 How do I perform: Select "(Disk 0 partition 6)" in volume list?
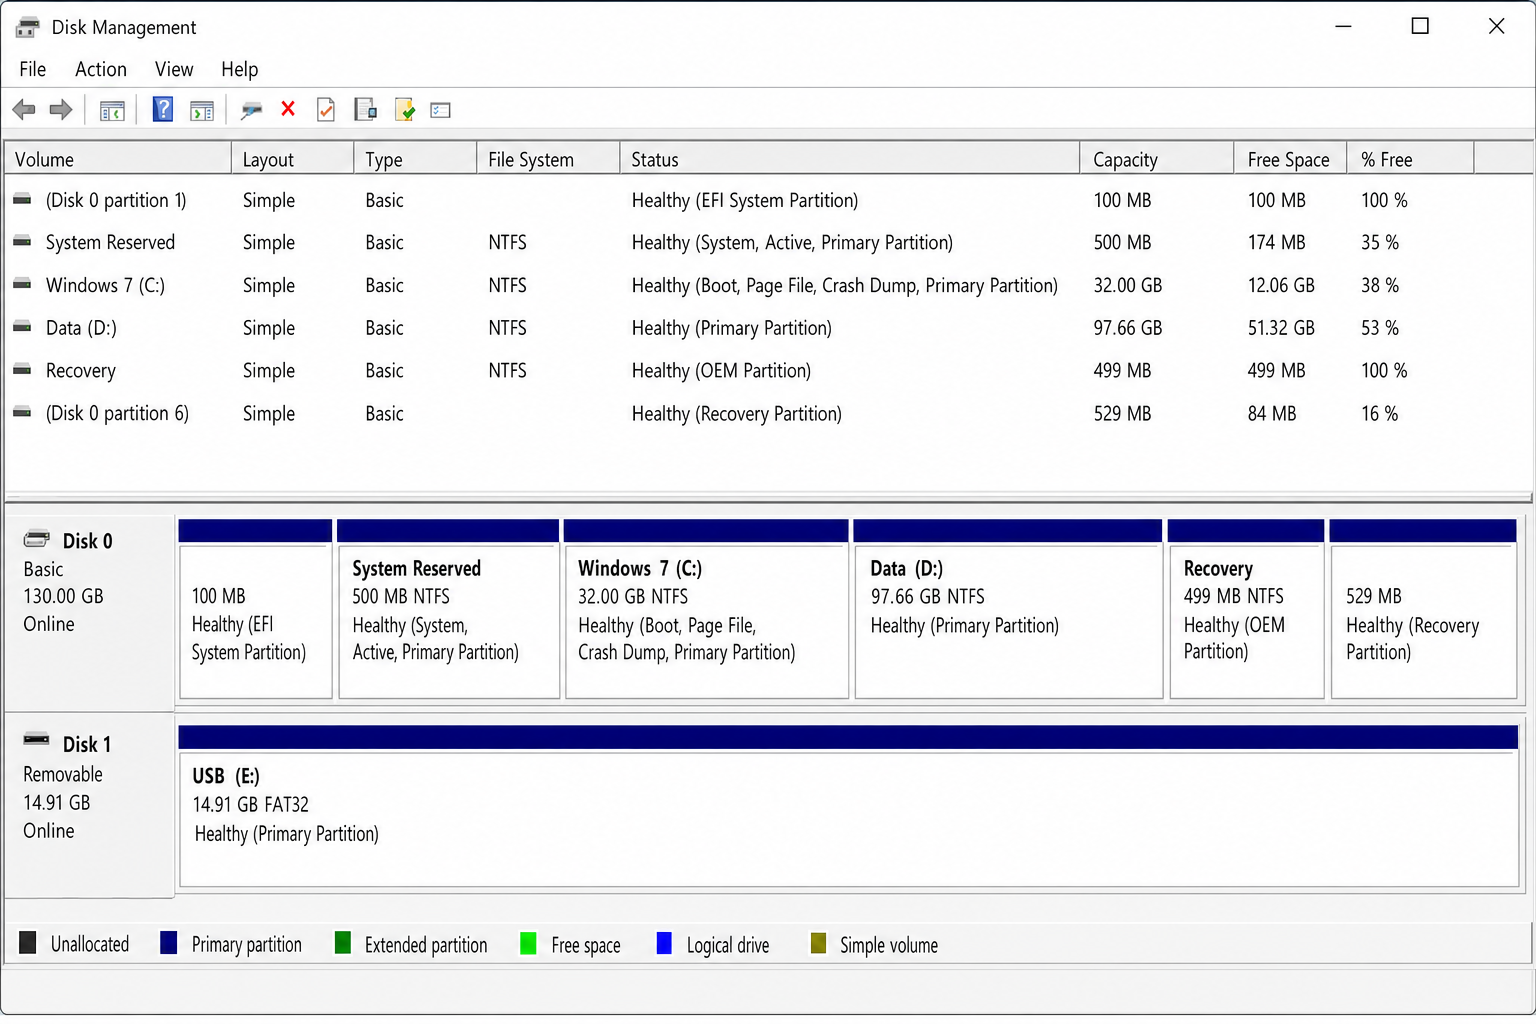117,413
